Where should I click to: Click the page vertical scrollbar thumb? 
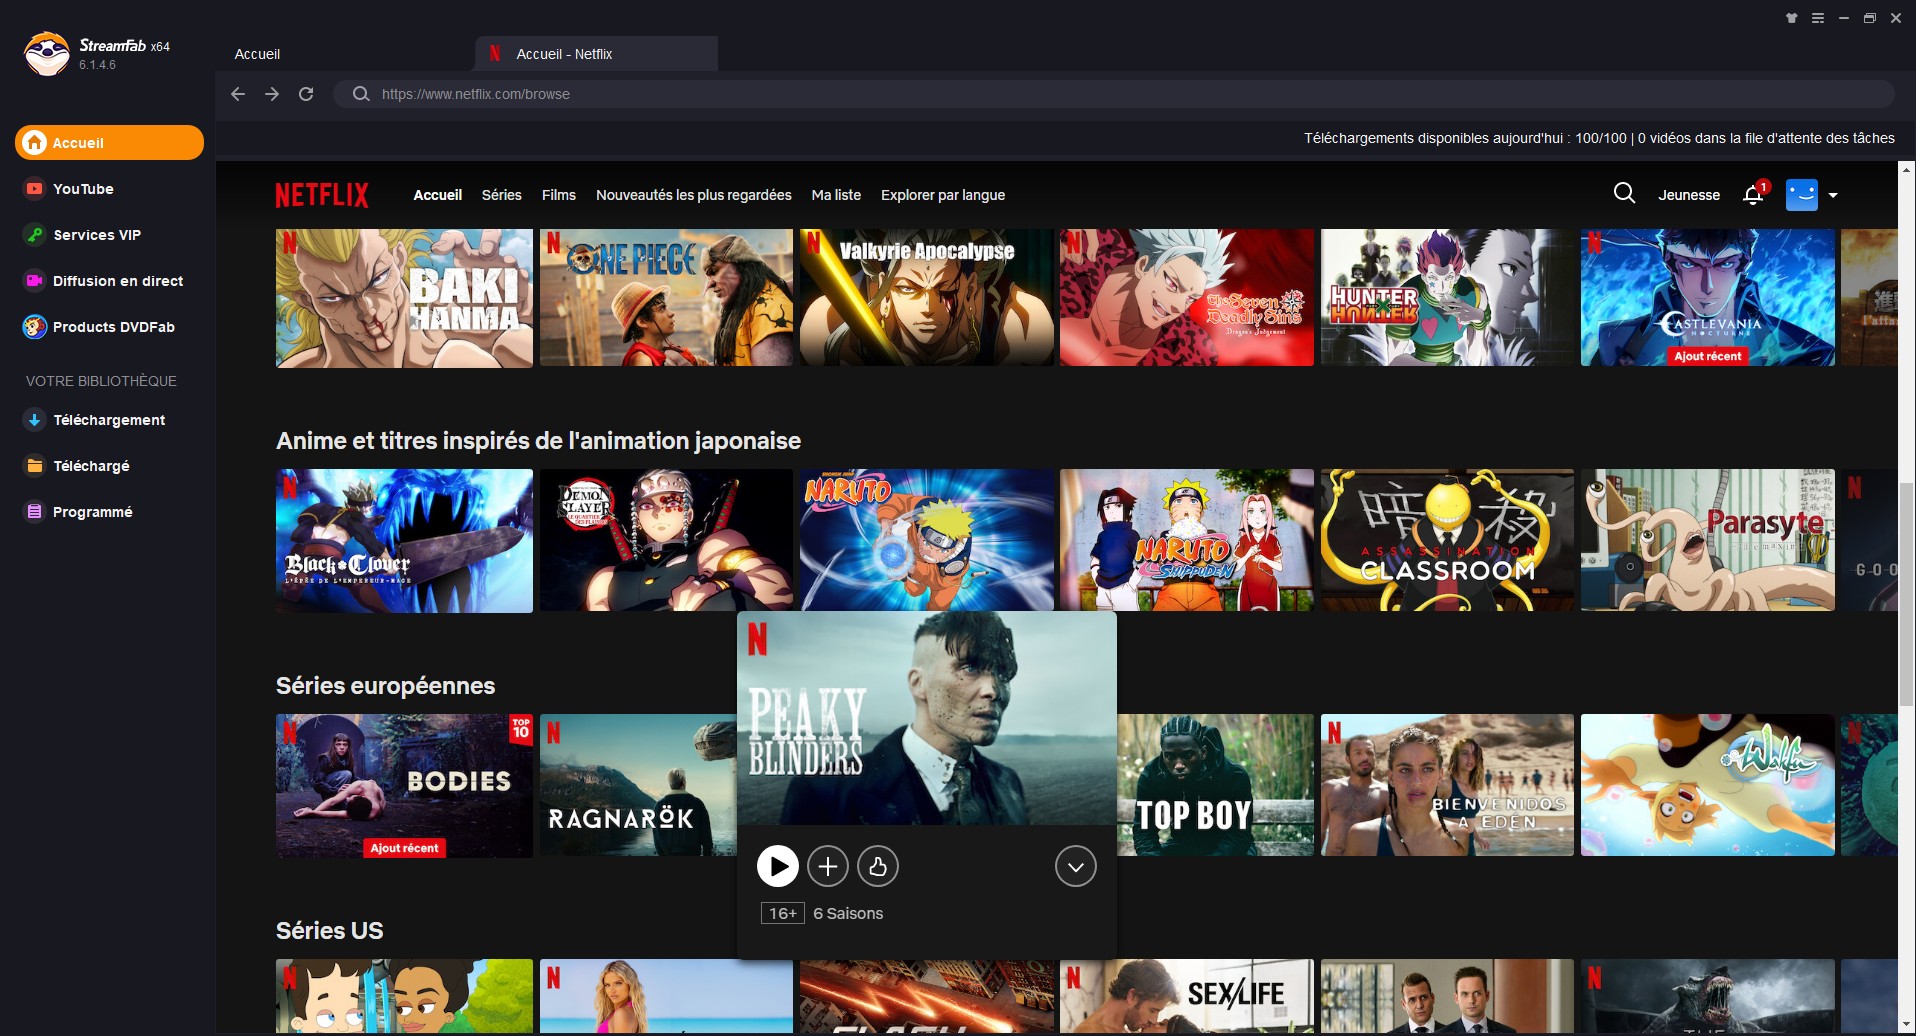(1906, 593)
